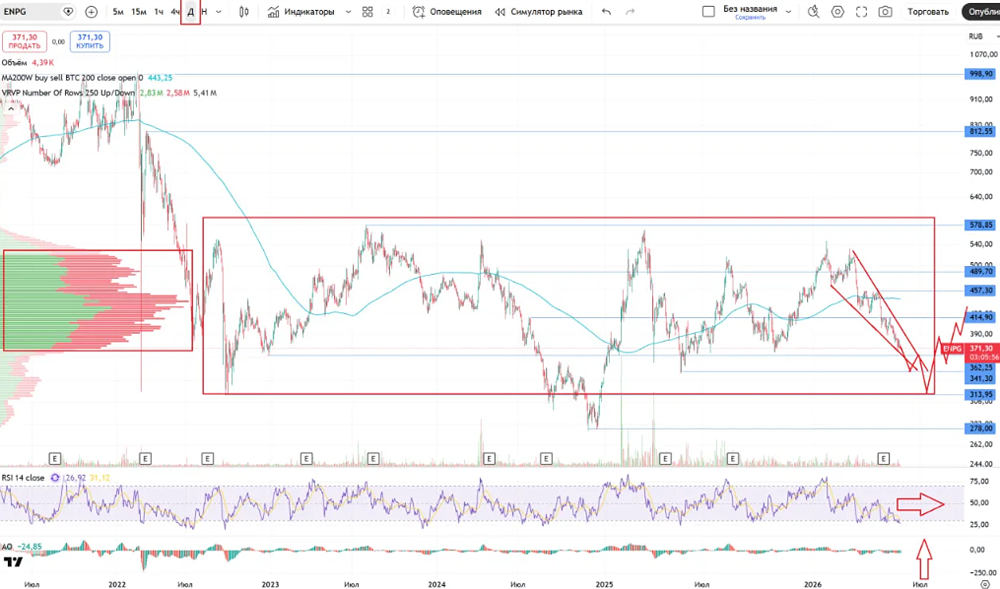Screen dimensions: 1000x589
Task: Undo the last chart action
Action: click(x=607, y=11)
